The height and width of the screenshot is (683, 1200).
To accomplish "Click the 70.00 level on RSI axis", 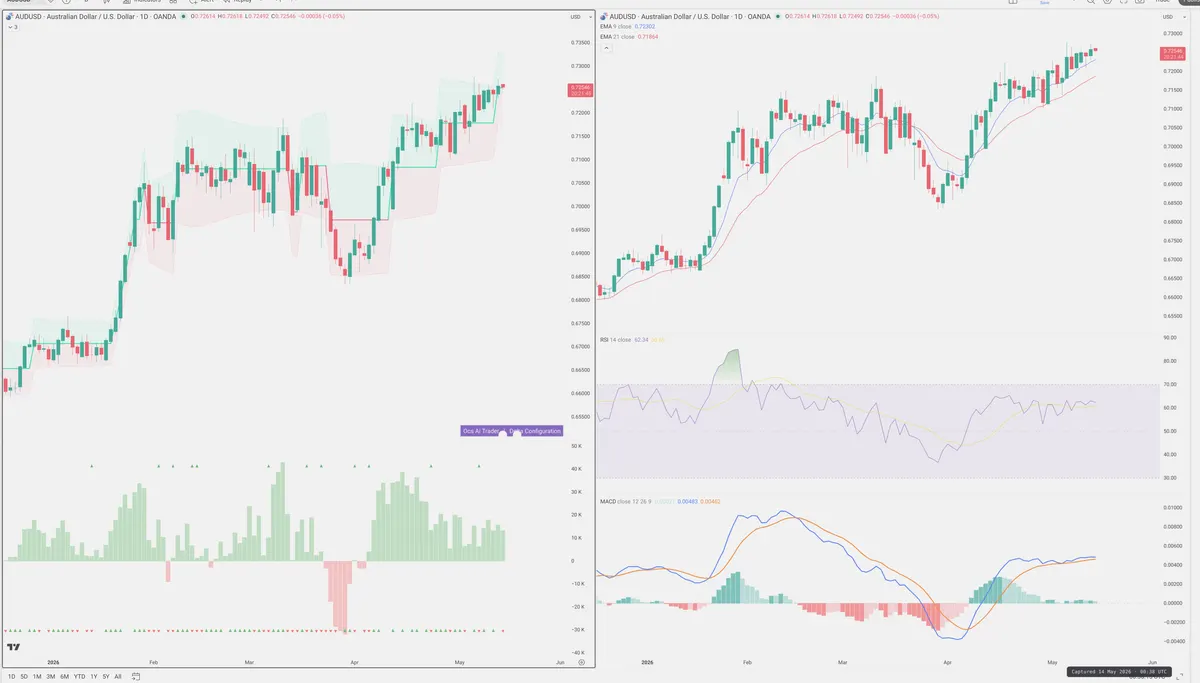I will [1169, 385].
